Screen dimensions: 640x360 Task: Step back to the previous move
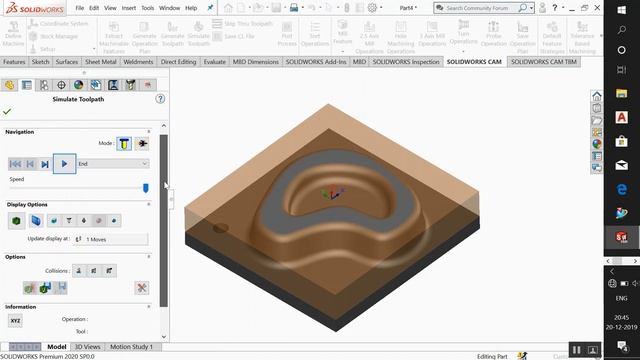coord(30,164)
